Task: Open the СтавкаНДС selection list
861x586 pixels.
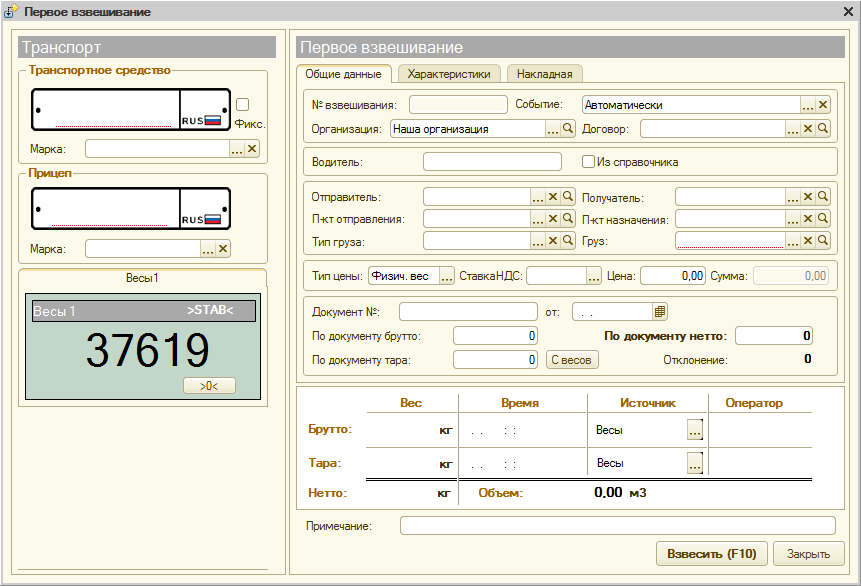Action: pyautogui.click(x=594, y=275)
